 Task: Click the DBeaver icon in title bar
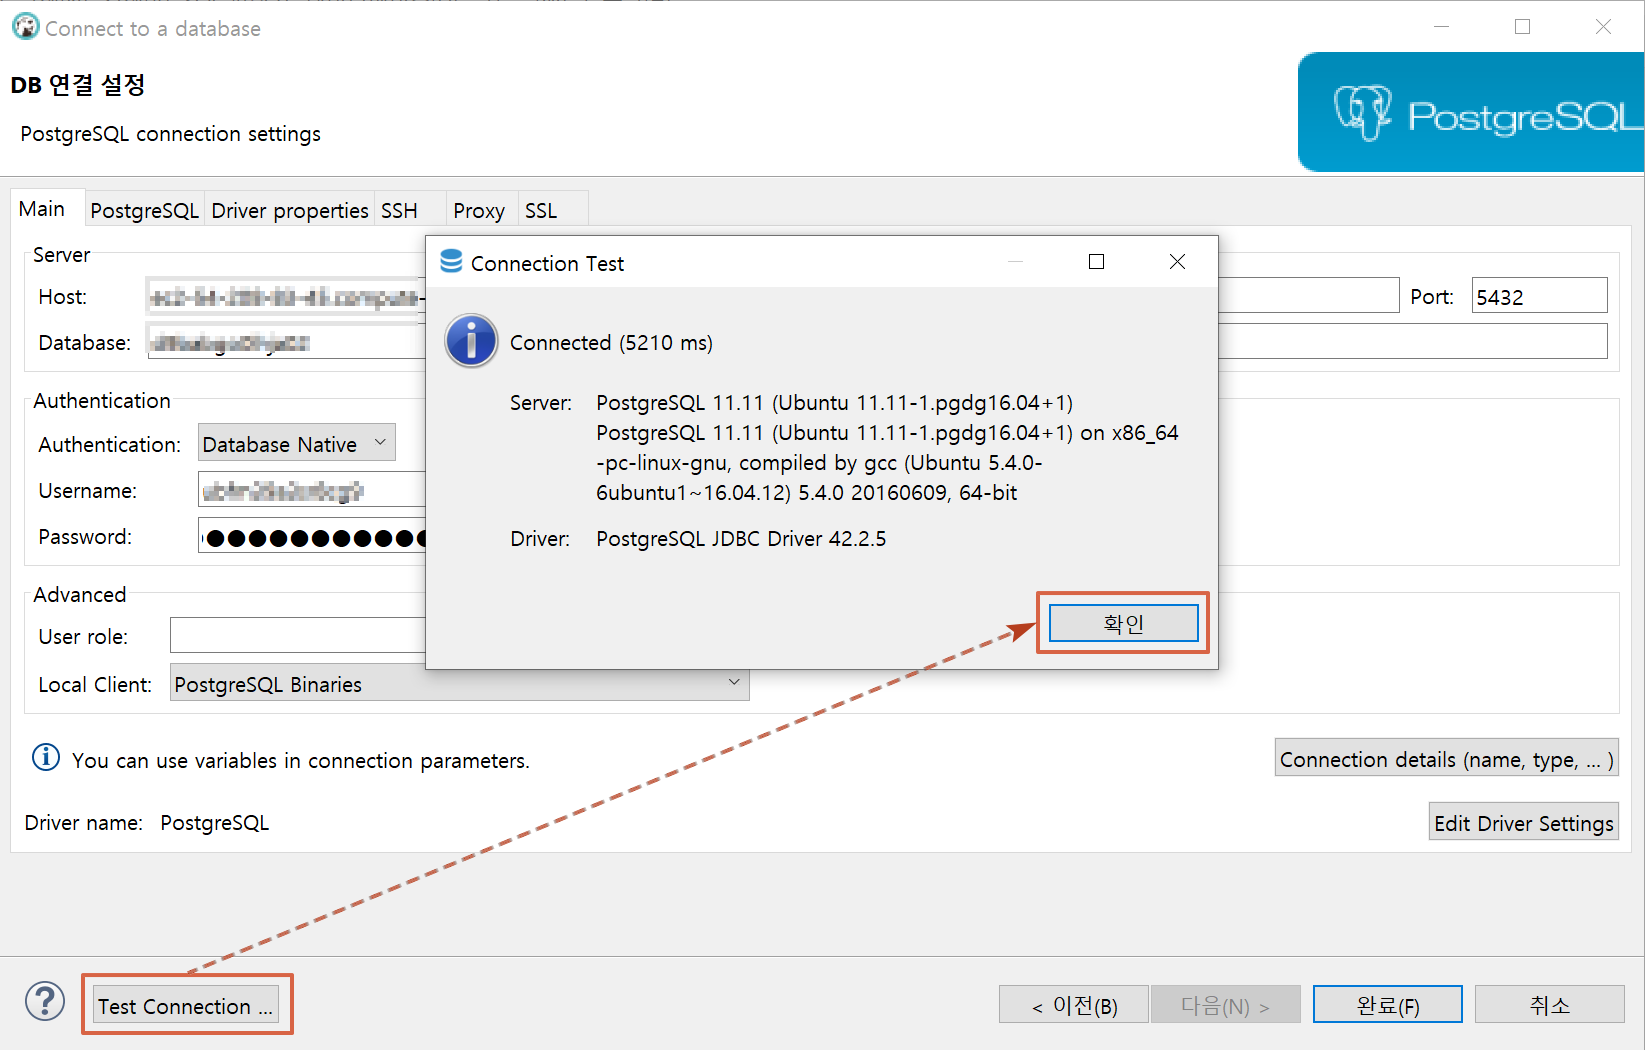(25, 27)
